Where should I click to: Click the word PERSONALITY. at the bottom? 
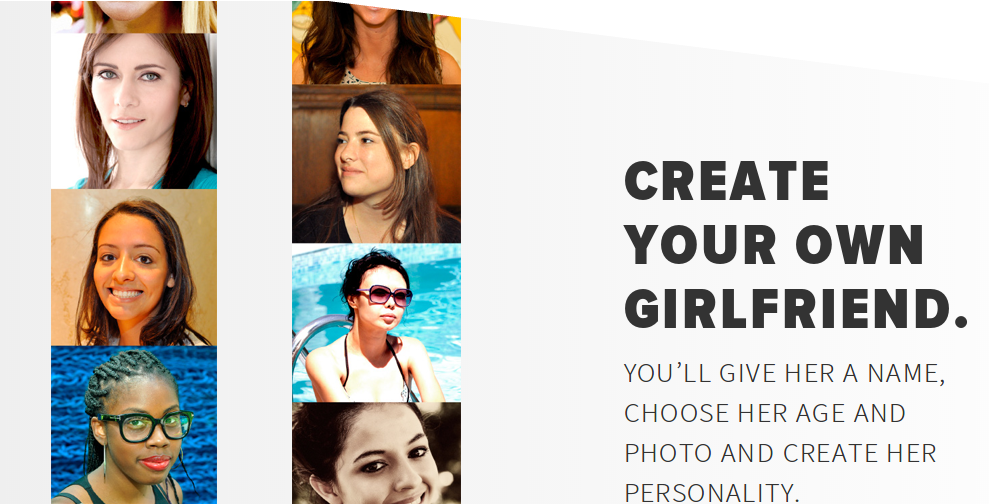click(712, 492)
